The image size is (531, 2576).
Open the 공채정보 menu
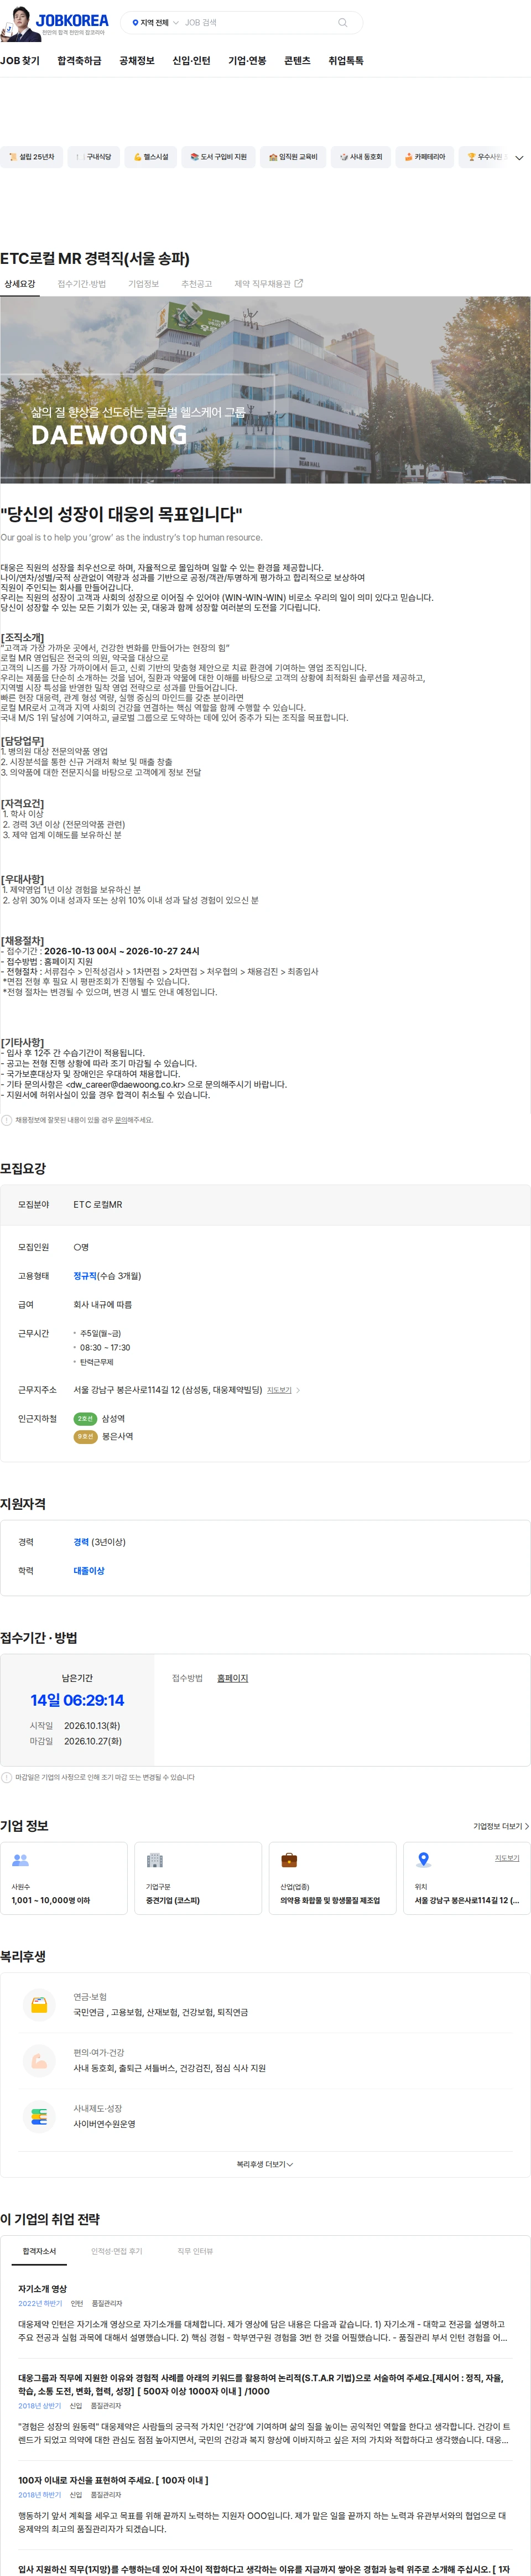tap(137, 61)
